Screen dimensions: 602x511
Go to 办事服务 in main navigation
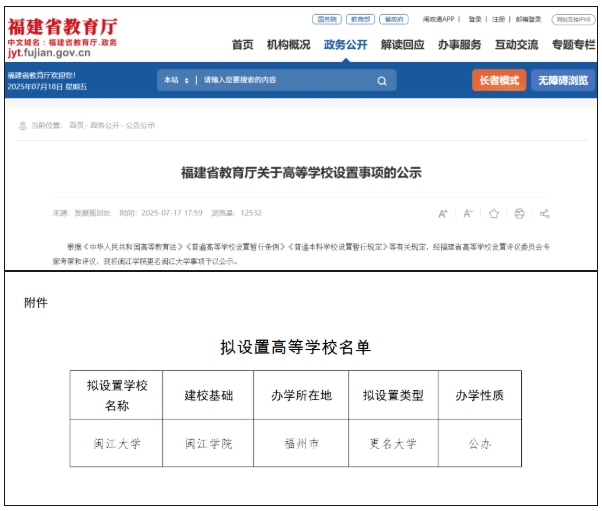point(459,45)
